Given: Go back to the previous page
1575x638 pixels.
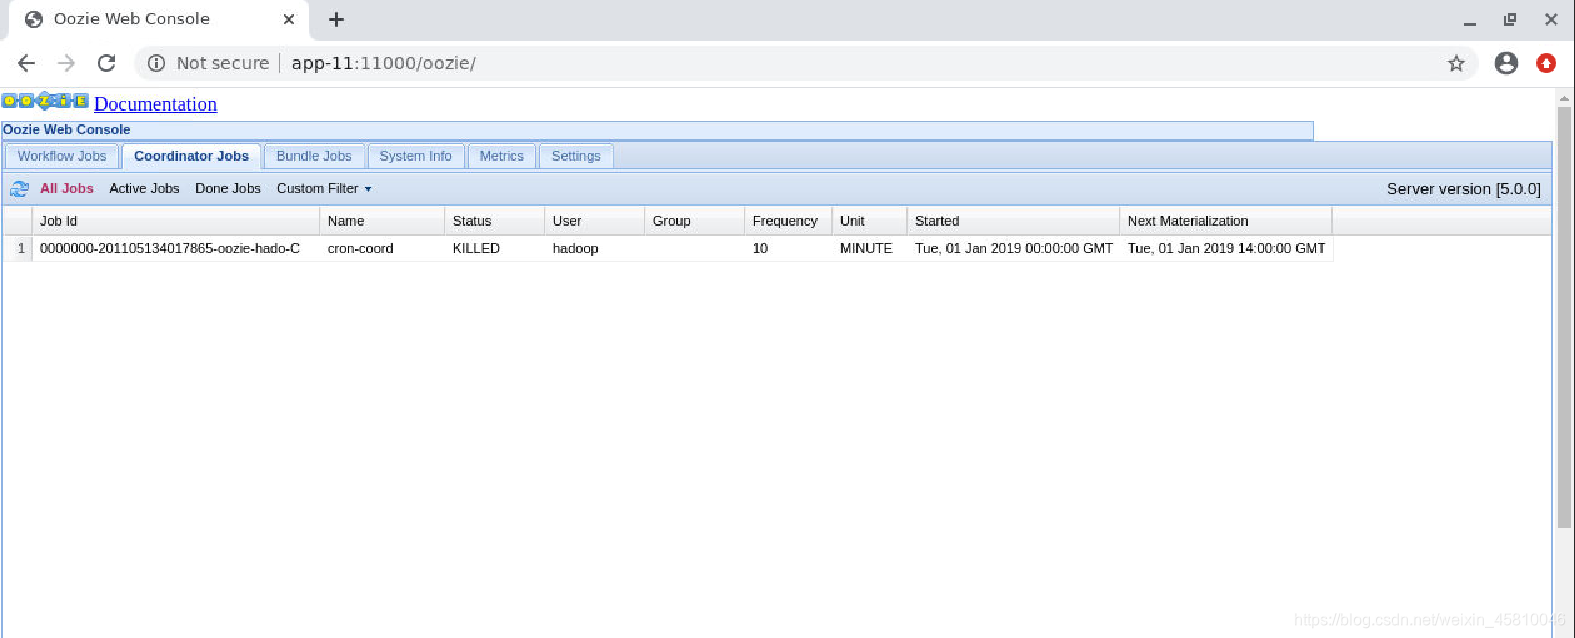Looking at the screenshot, I should click(x=26, y=63).
